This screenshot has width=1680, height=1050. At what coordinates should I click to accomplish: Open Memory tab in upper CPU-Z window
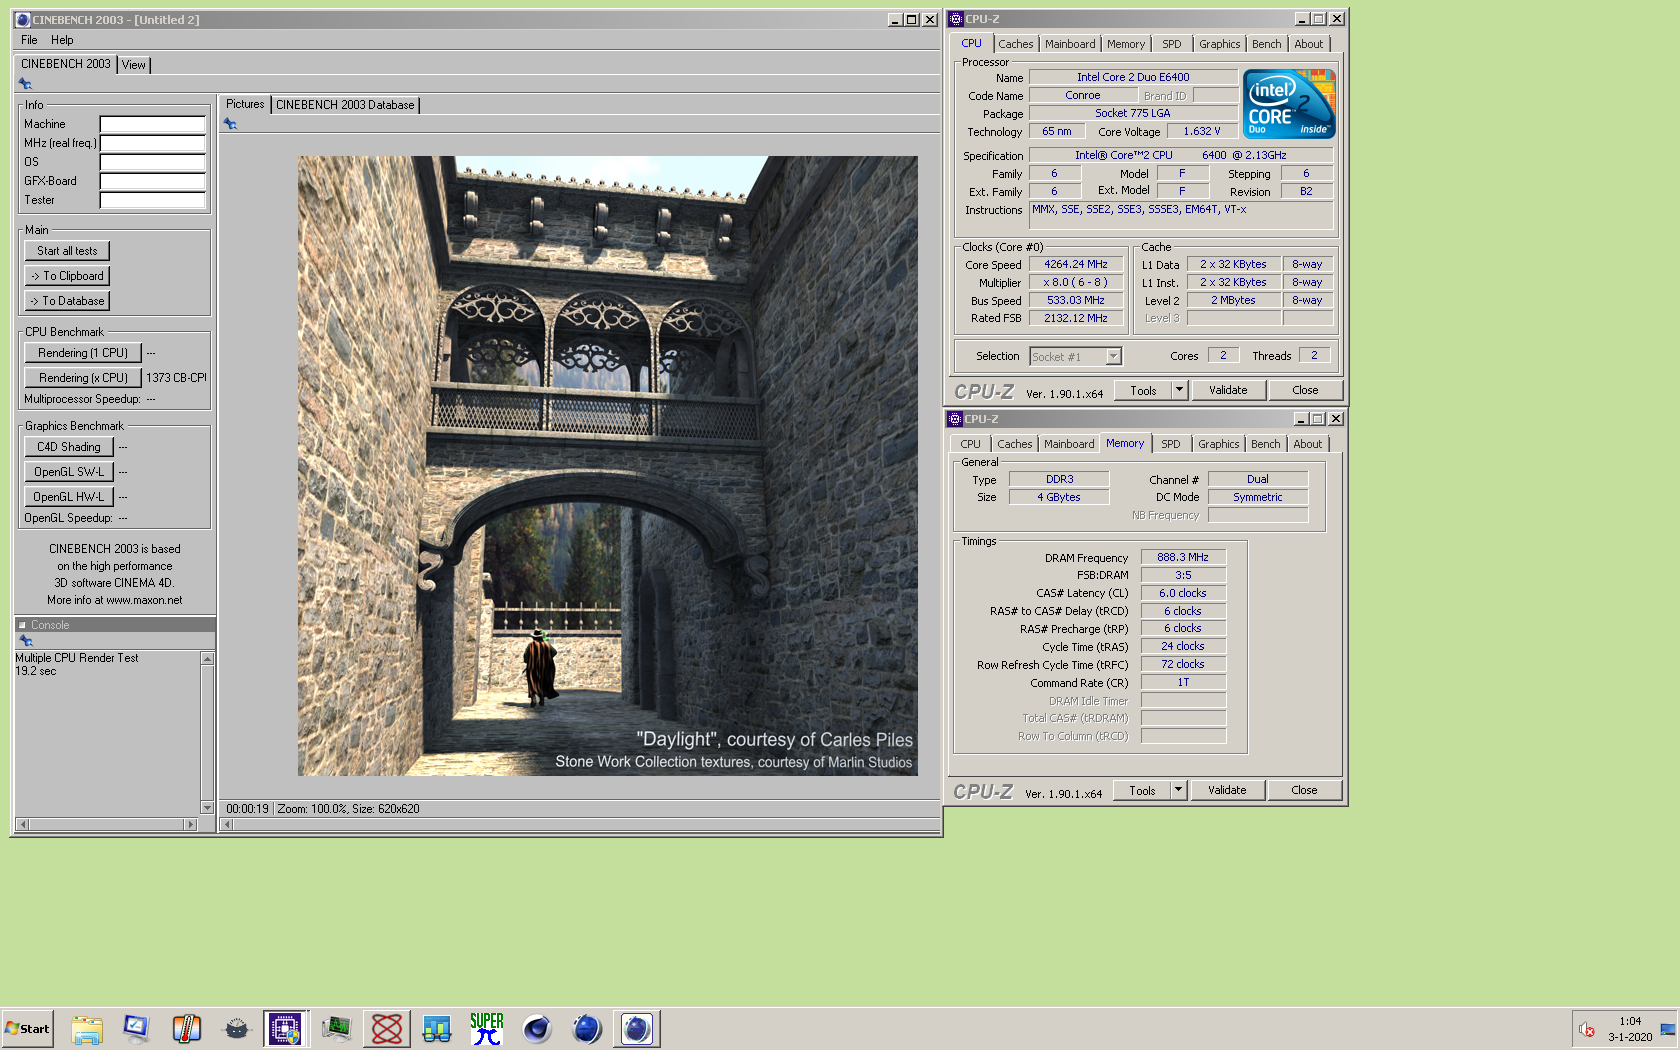pyautogui.click(x=1126, y=44)
